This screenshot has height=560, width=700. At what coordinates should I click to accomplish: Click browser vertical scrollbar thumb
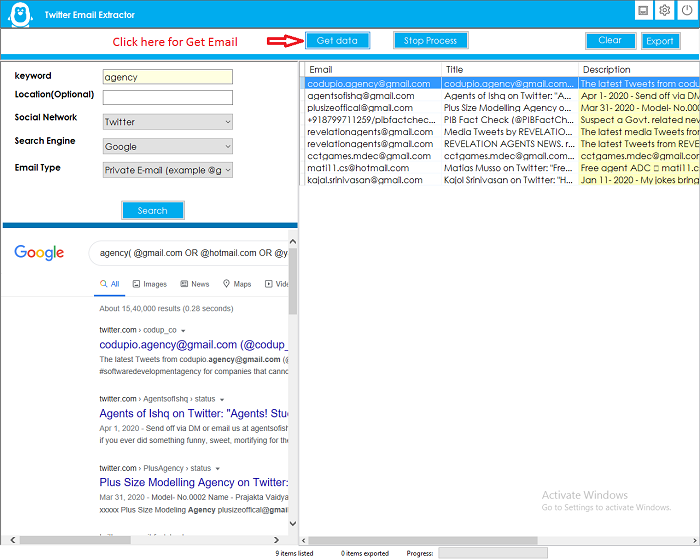pyautogui.click(x=293, y=280)
